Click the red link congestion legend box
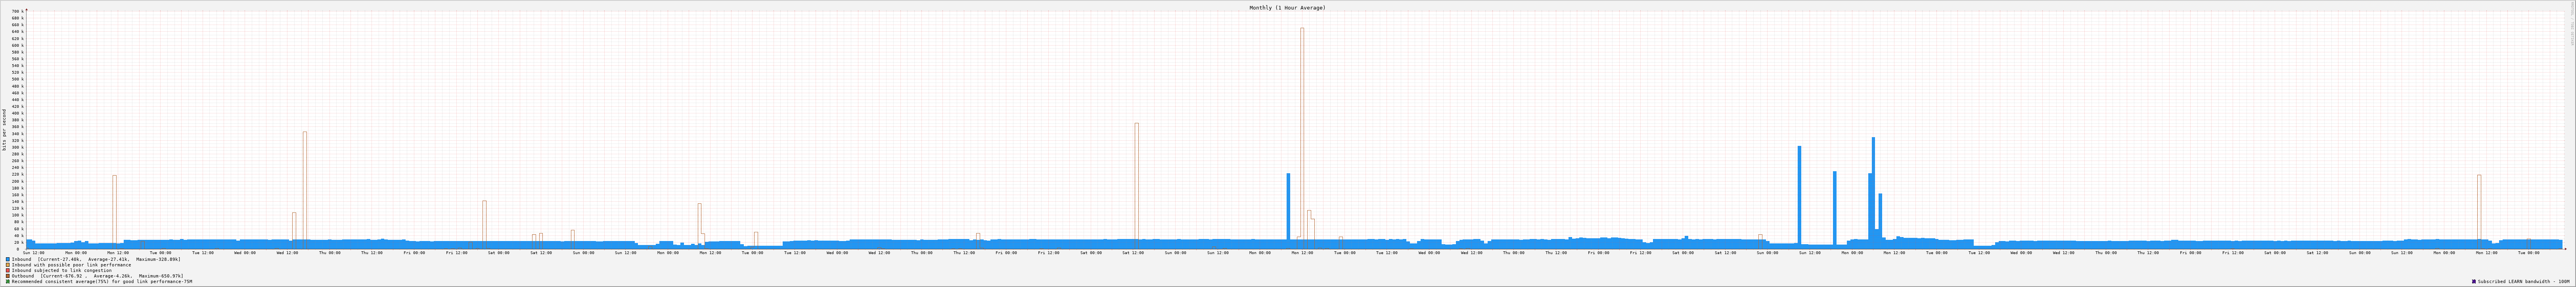The image size is (2576, 287). tap(8, 270)
